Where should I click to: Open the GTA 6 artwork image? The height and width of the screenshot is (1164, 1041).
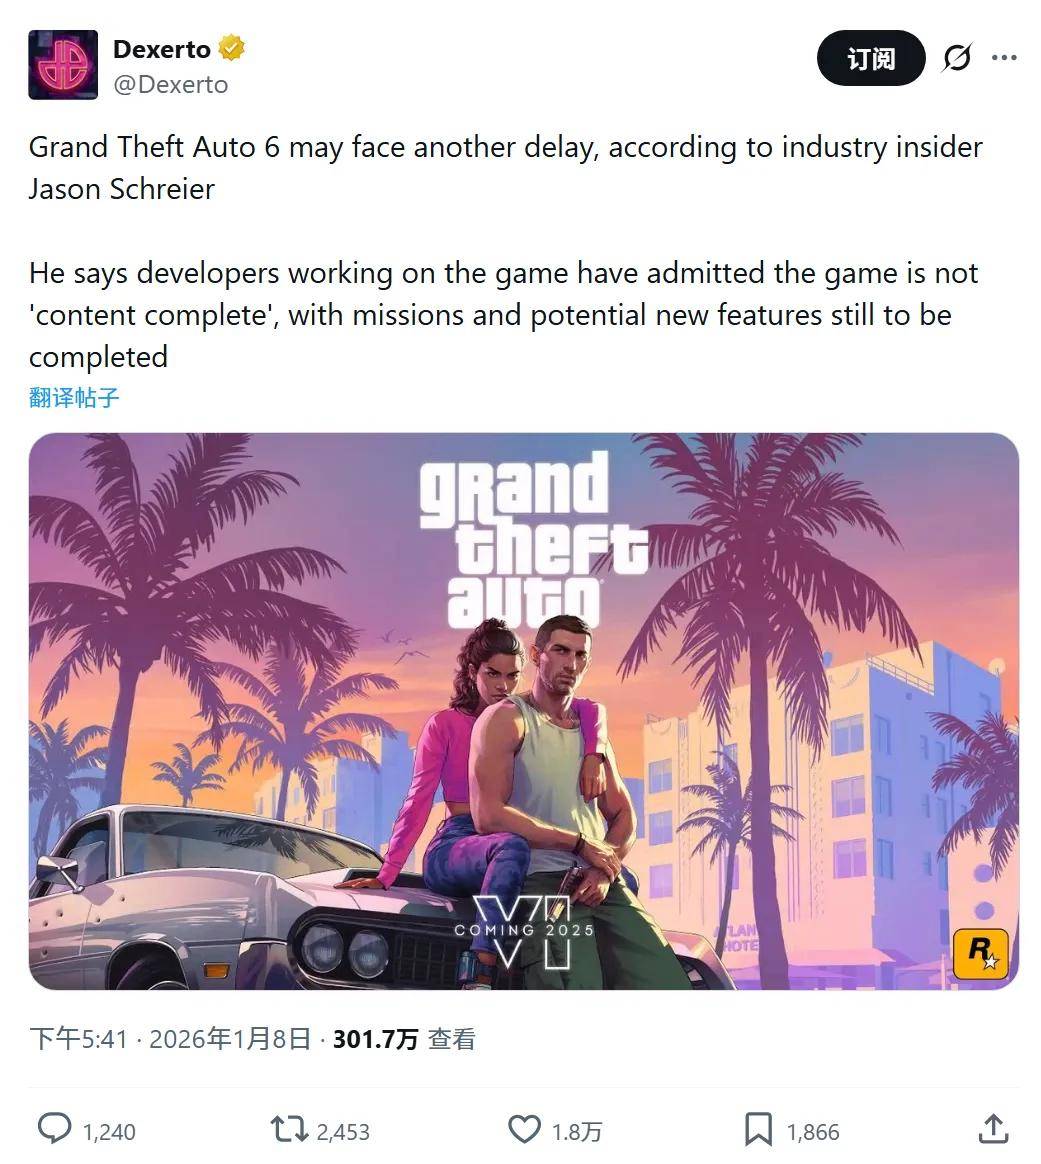click(x=523, y=711)
